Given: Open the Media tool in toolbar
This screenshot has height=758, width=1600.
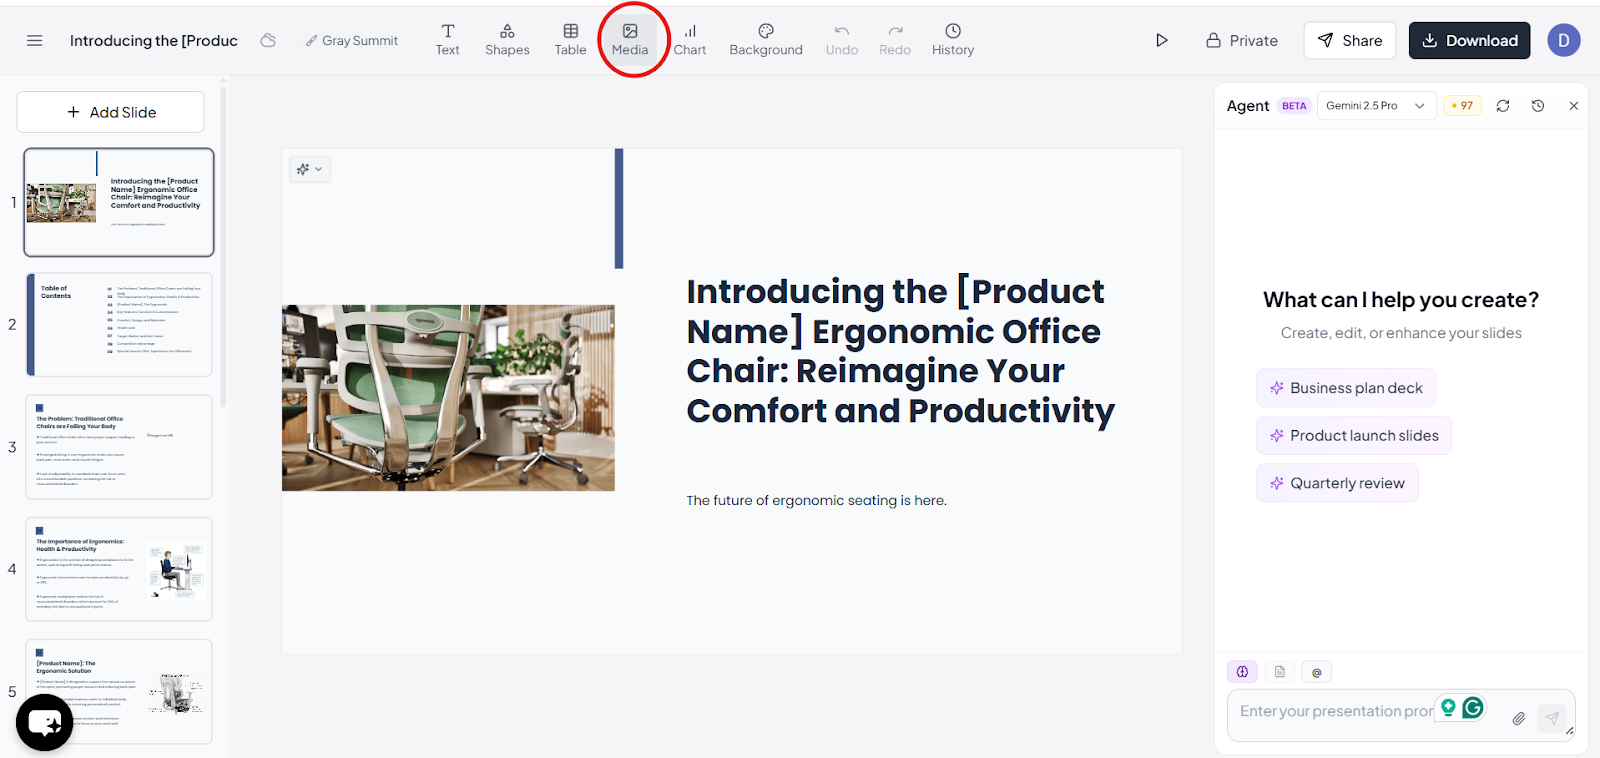Looking at the screenshot, I should pyautogui.click(x=630, y=40).
